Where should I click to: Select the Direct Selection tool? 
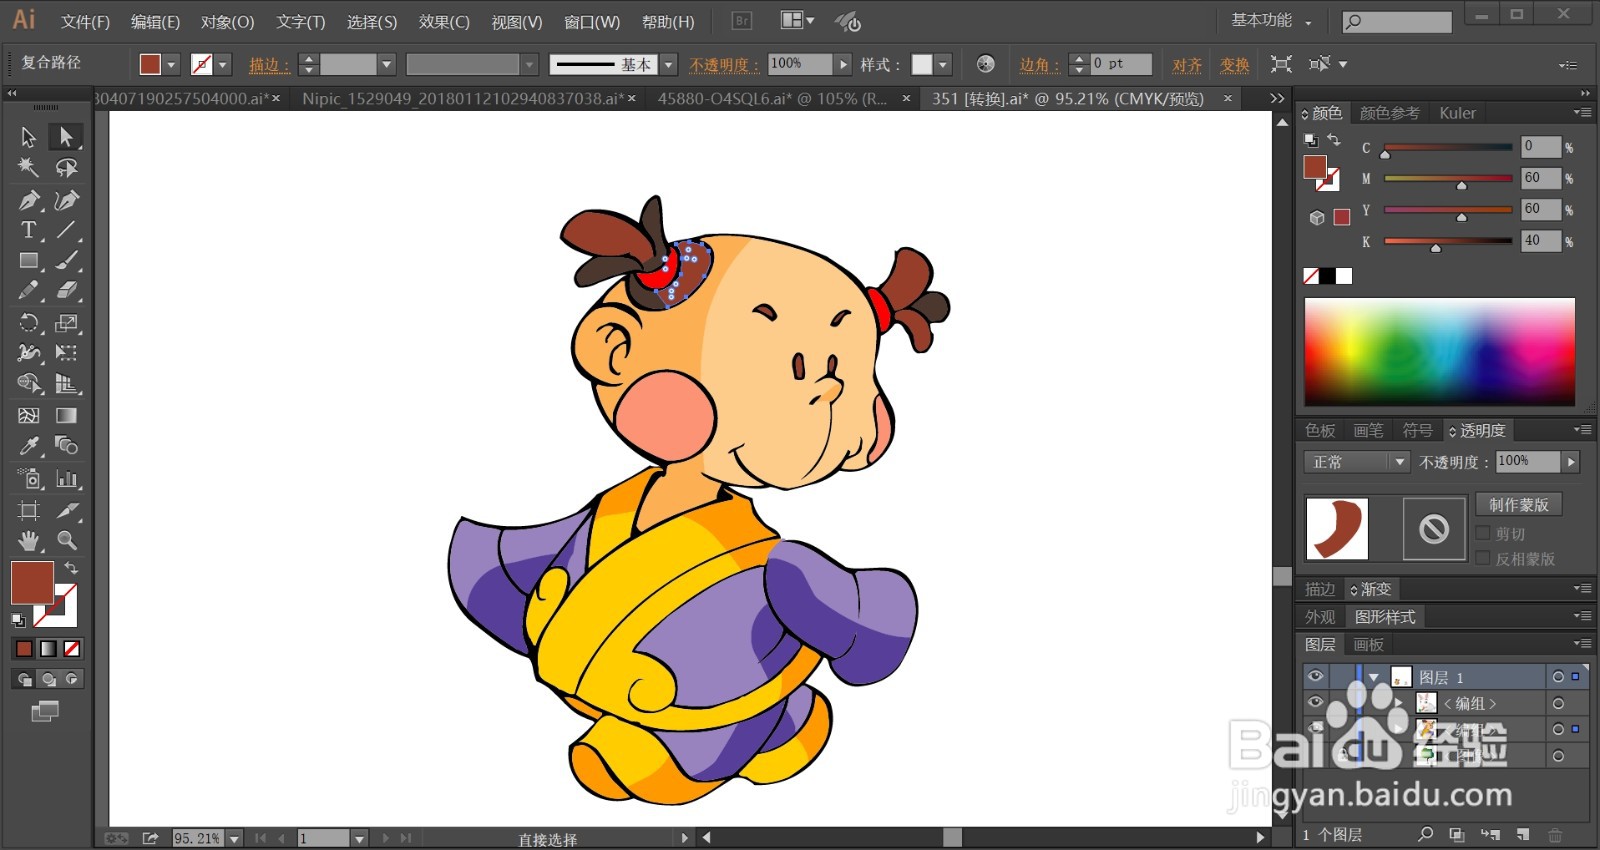66,136
